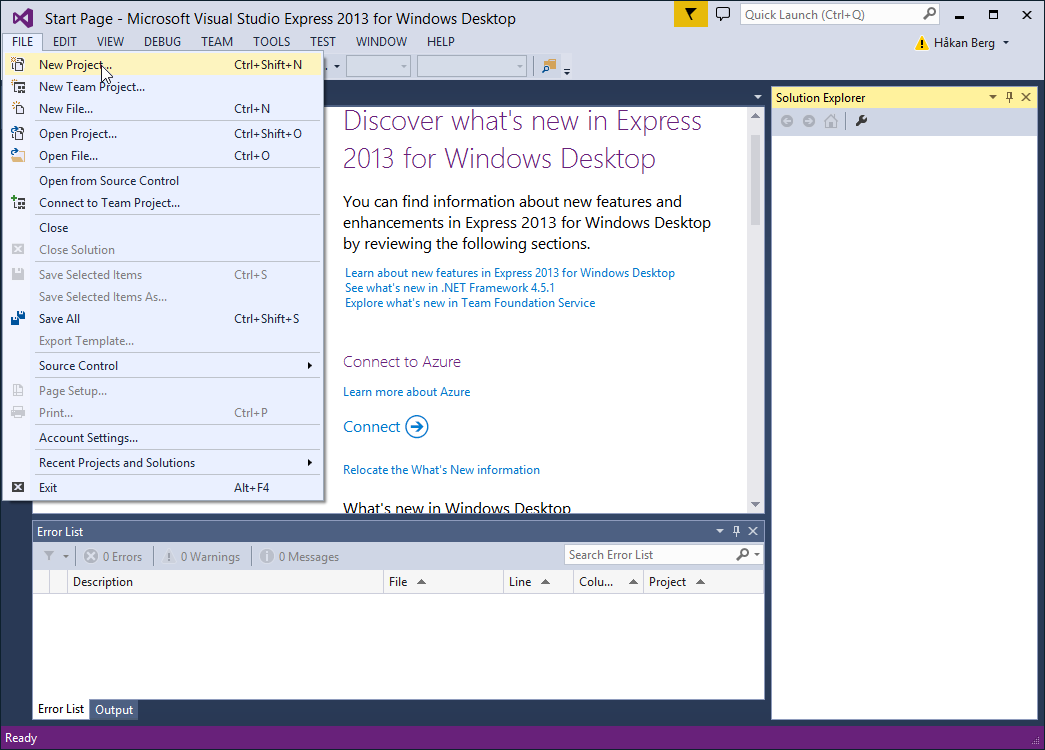Sort Error List by Description column
1045x750 pixels.
(225, 582)
